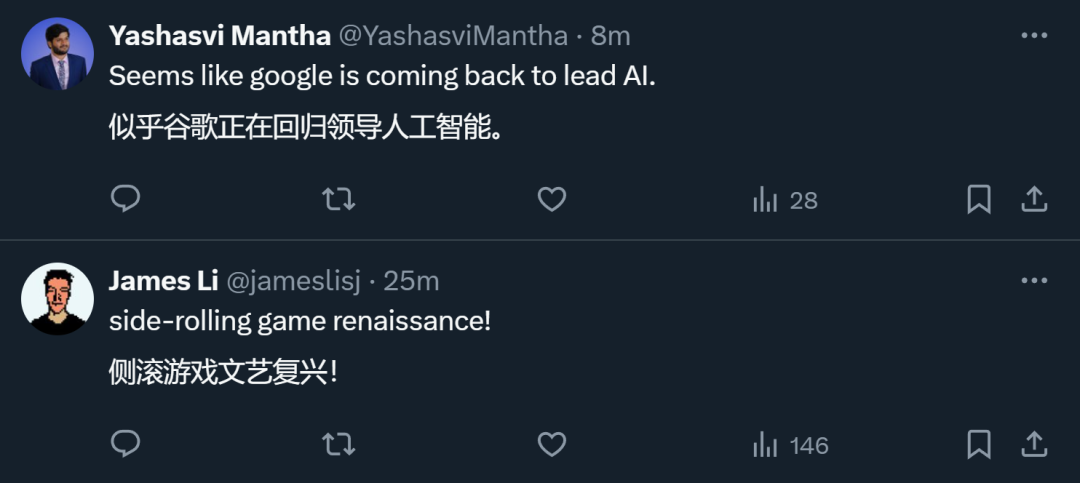The image size is (1080, 483).
Task: Open more options for James Li's tweet
Action: (1034, 280)
